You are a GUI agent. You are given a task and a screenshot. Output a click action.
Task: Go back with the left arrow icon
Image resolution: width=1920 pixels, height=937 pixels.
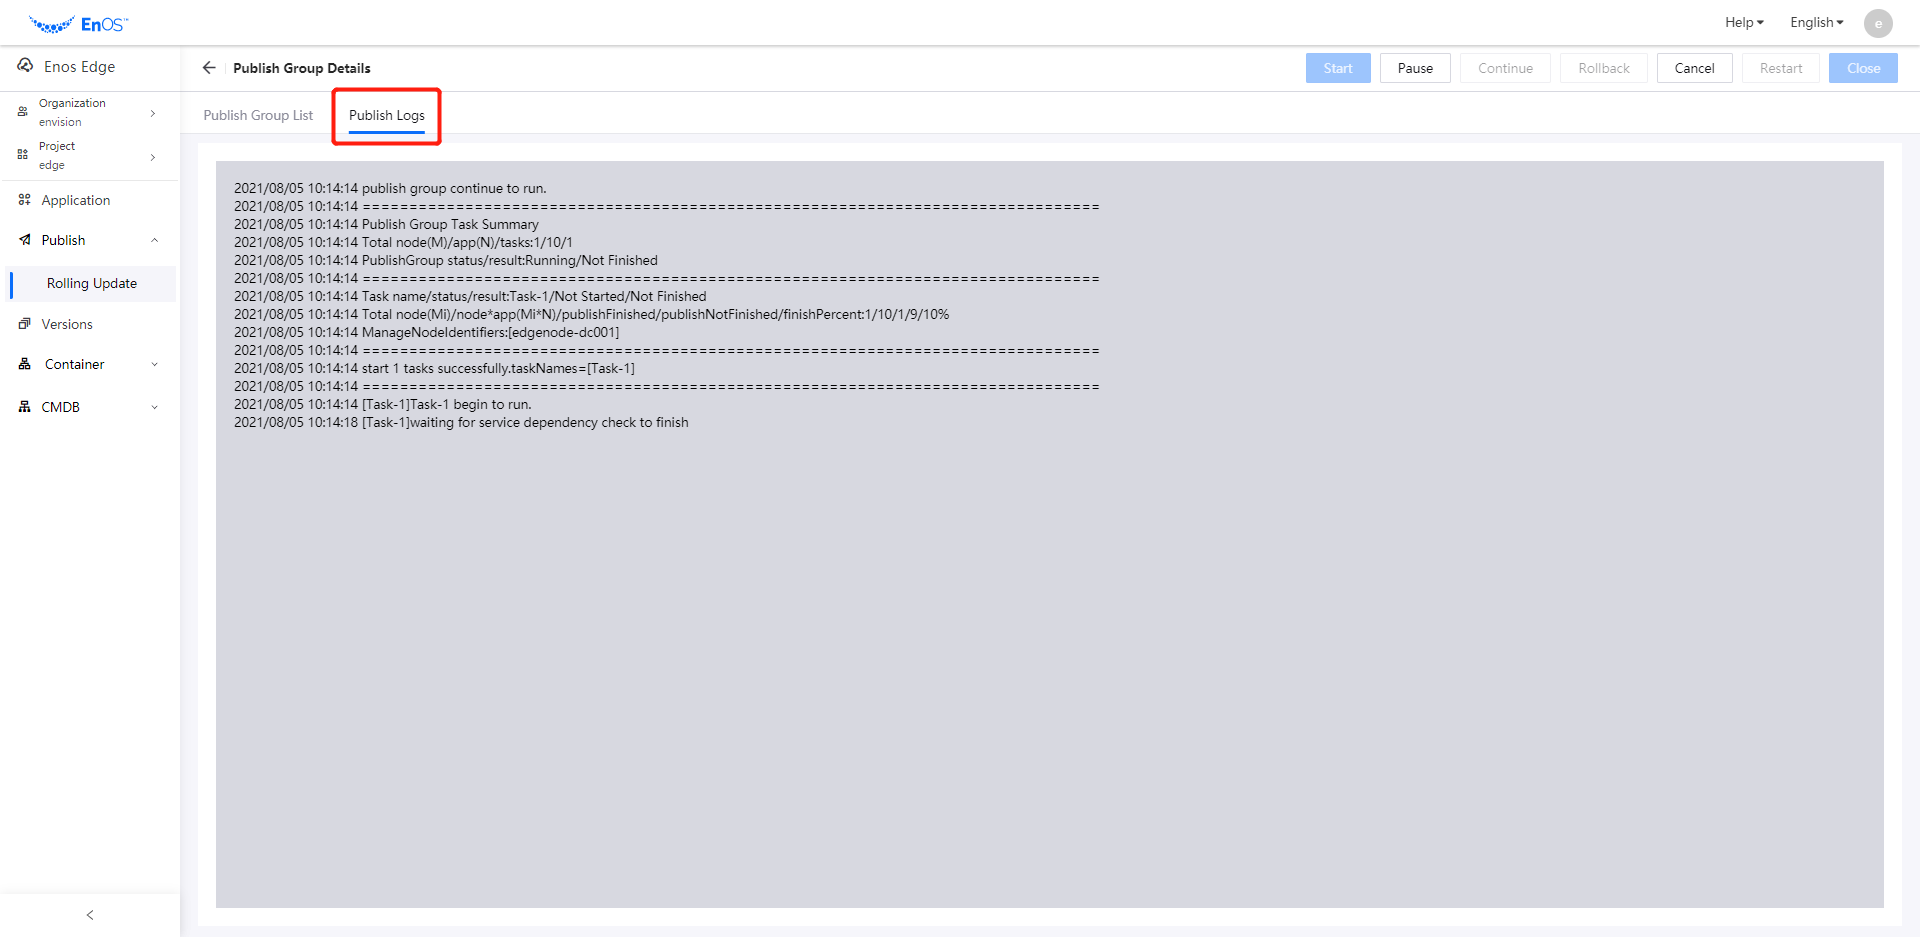tap(209, 68)
